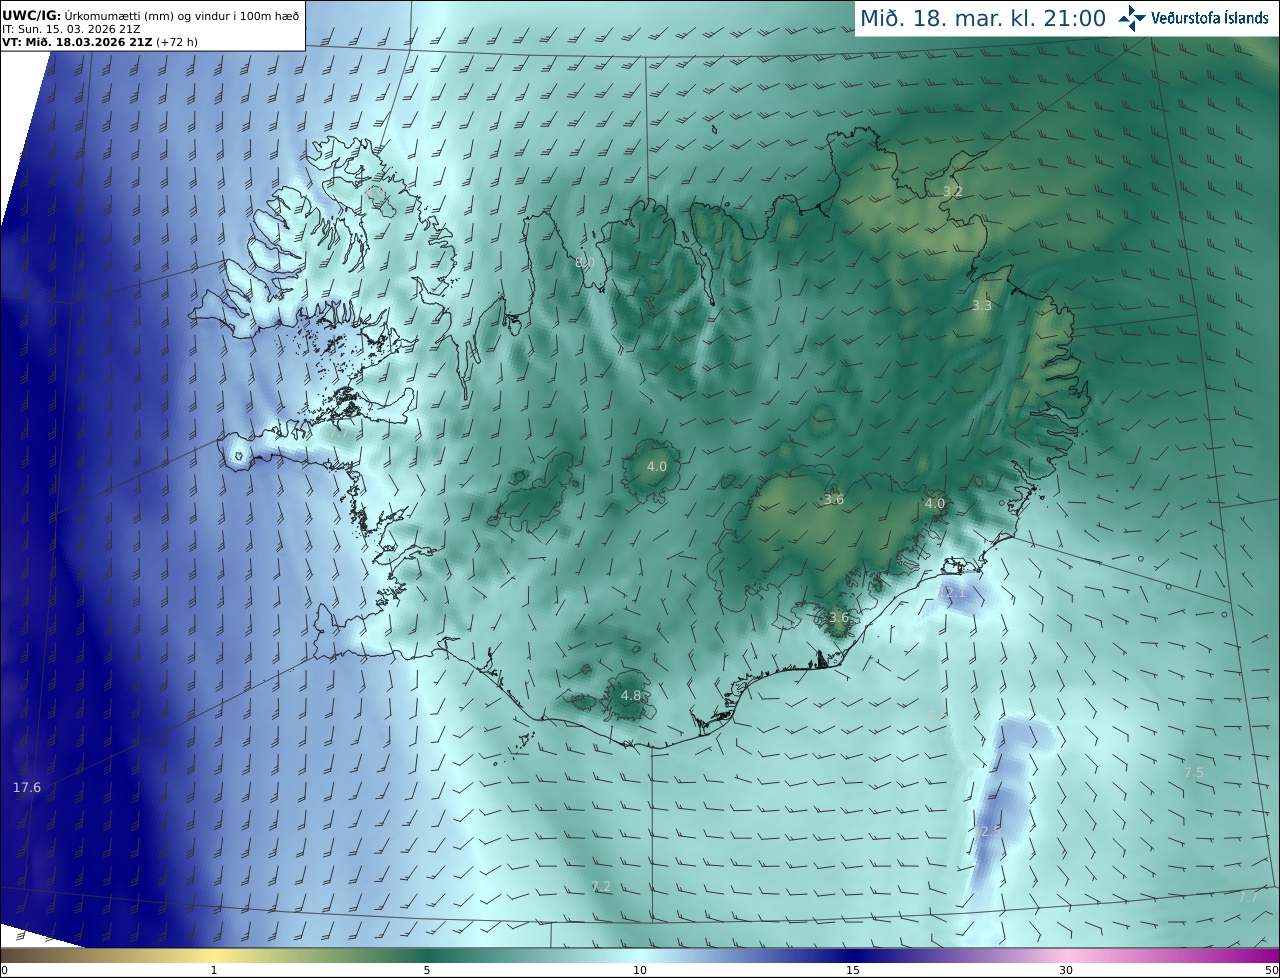Viewport: 1280px width, 978px height.
Task: Click the 15 tick on the colorbar
Action: 853,970
